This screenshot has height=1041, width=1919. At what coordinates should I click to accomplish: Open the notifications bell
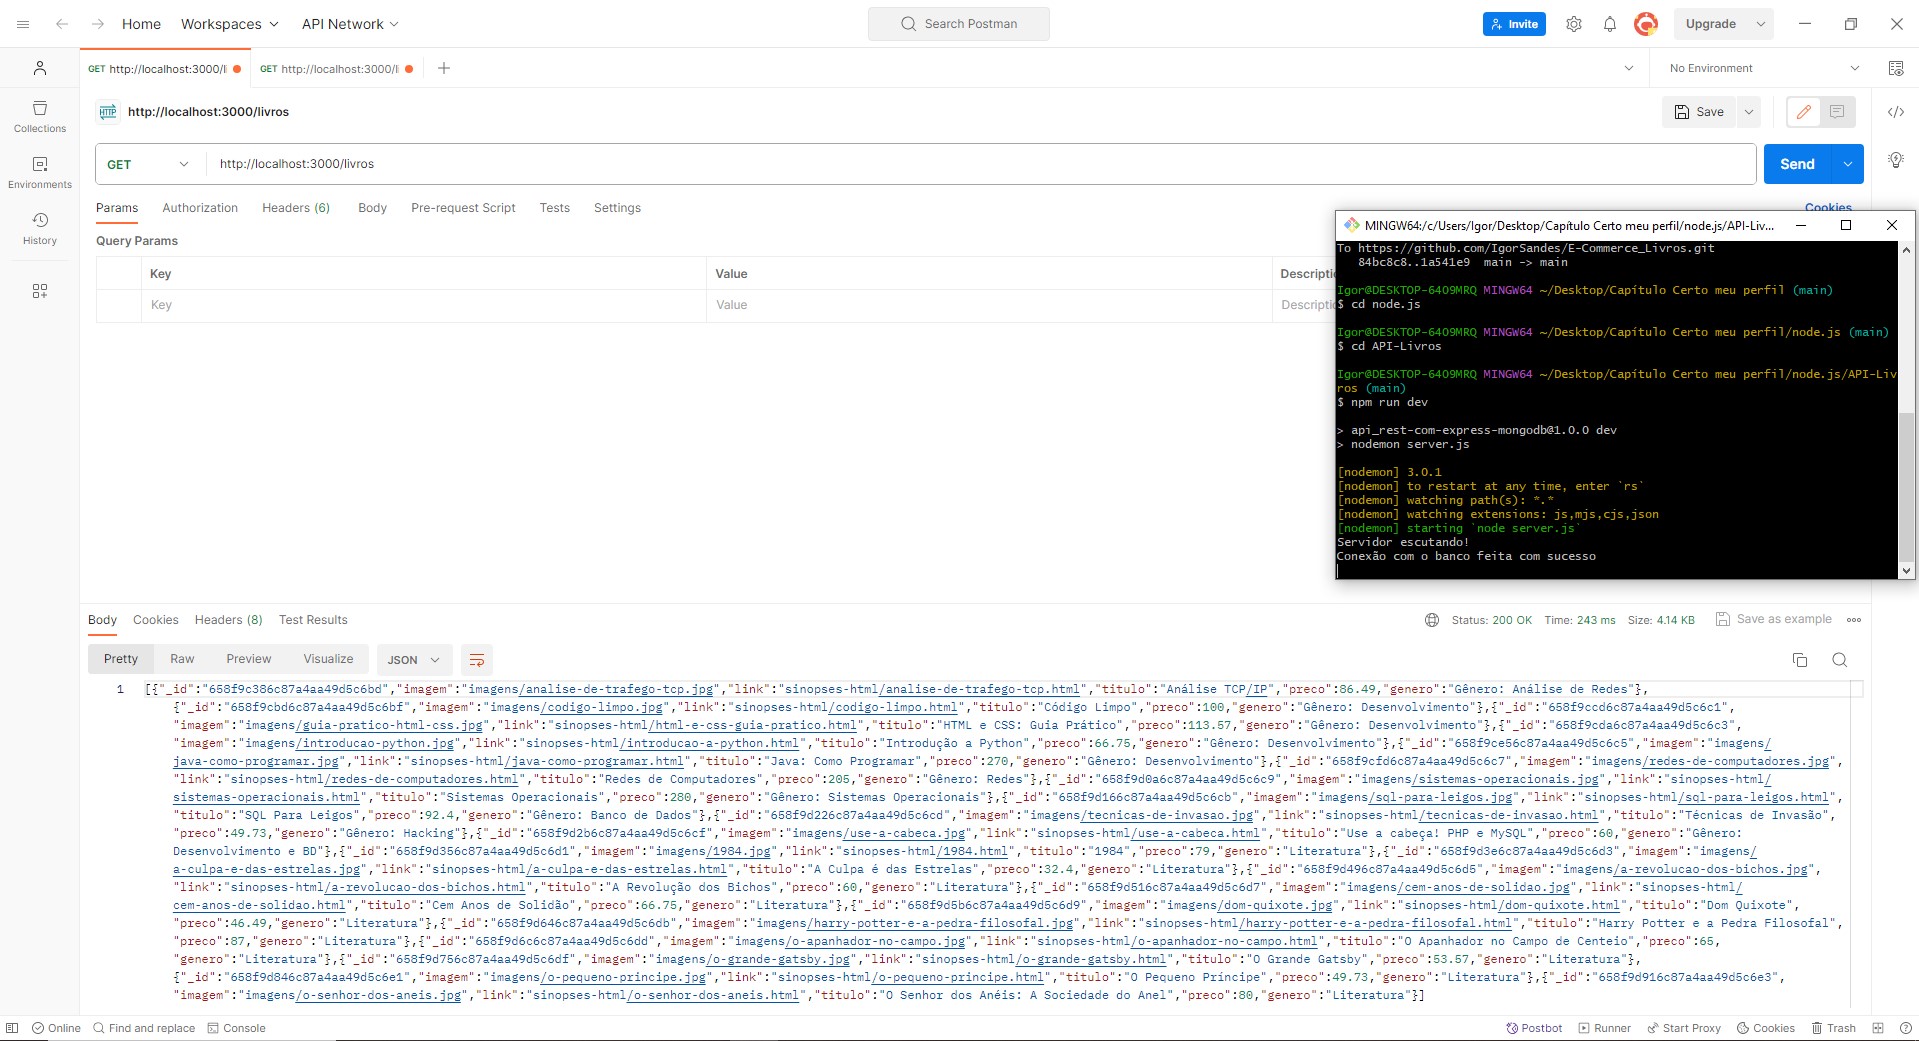1610,24
